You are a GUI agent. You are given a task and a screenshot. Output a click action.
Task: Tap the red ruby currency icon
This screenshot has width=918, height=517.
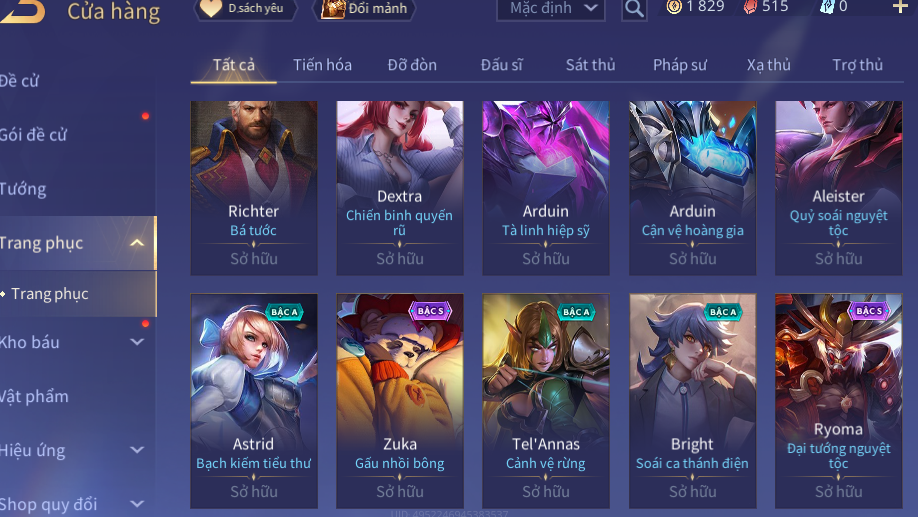750,7
